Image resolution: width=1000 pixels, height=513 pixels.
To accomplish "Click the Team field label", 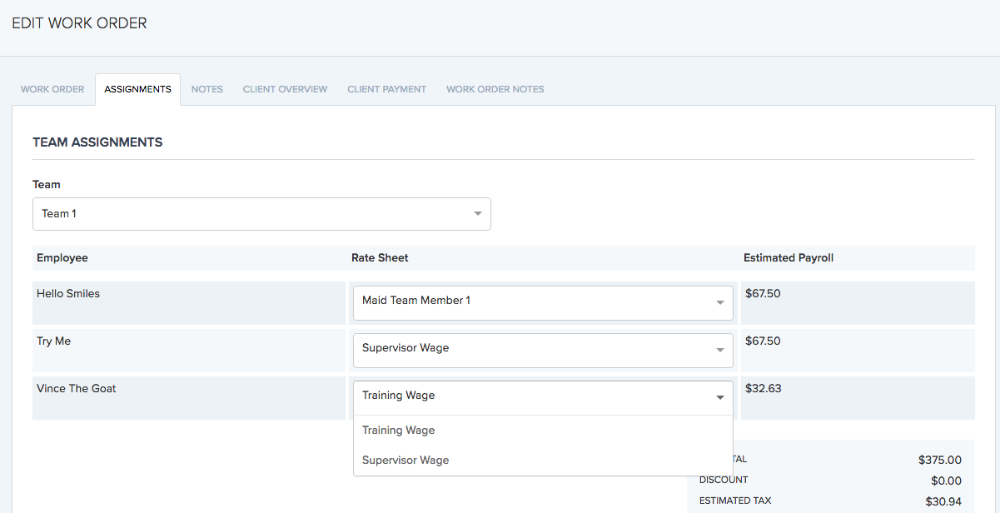I will [47, 184].
